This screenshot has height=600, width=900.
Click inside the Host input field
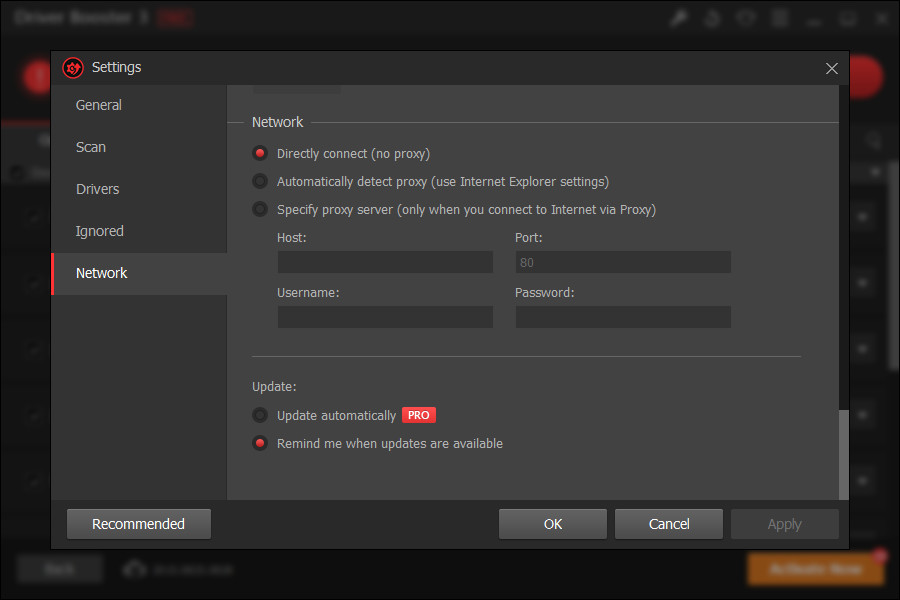[x=385, y=262]
